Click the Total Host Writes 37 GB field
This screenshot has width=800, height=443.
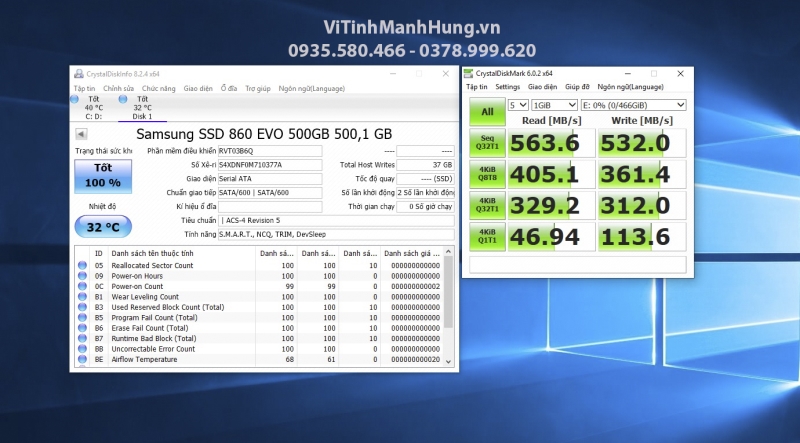[x=426, y=165]
